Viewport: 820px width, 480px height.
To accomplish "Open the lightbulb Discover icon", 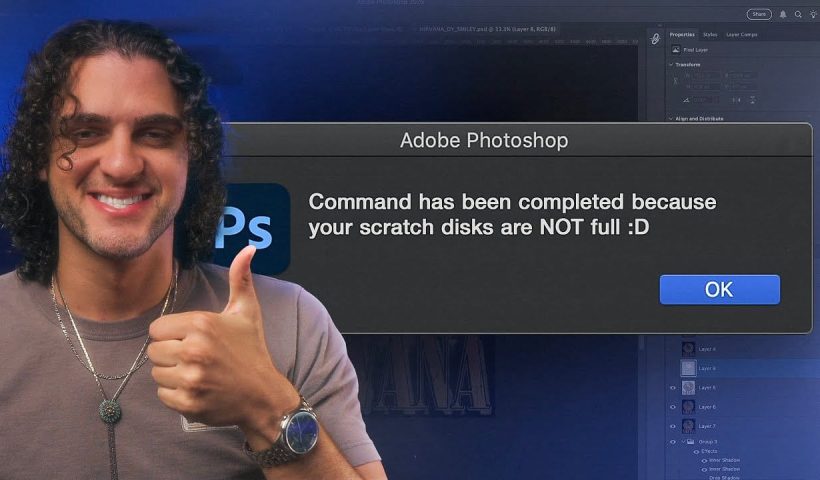I will pyautogui.click(x=813, y=15).
